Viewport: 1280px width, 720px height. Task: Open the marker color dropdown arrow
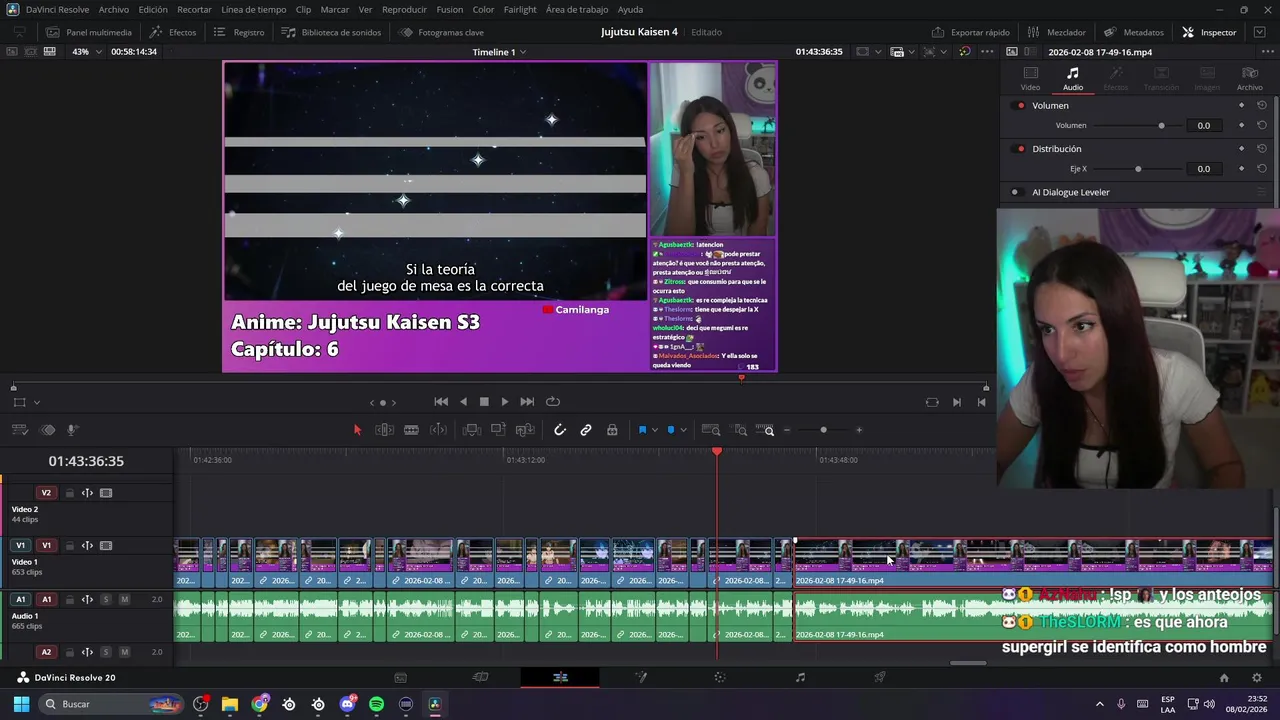click(x=683, y=430)
